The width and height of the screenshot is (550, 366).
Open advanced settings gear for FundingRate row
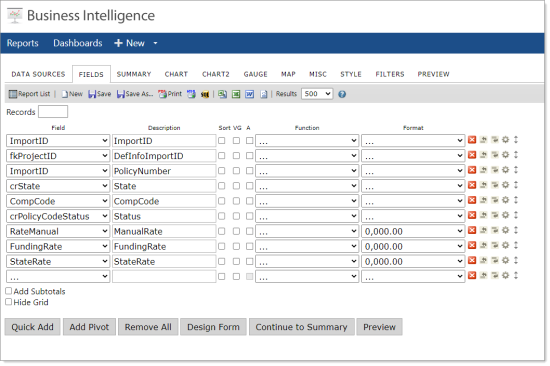[x=505, y=246]
